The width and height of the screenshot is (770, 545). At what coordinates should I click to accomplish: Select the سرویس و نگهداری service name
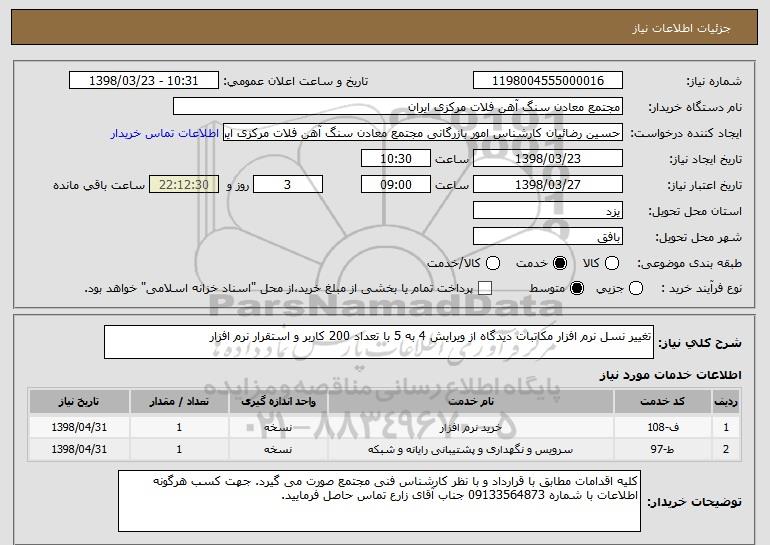pyautogui.click(x=470, y=449)
